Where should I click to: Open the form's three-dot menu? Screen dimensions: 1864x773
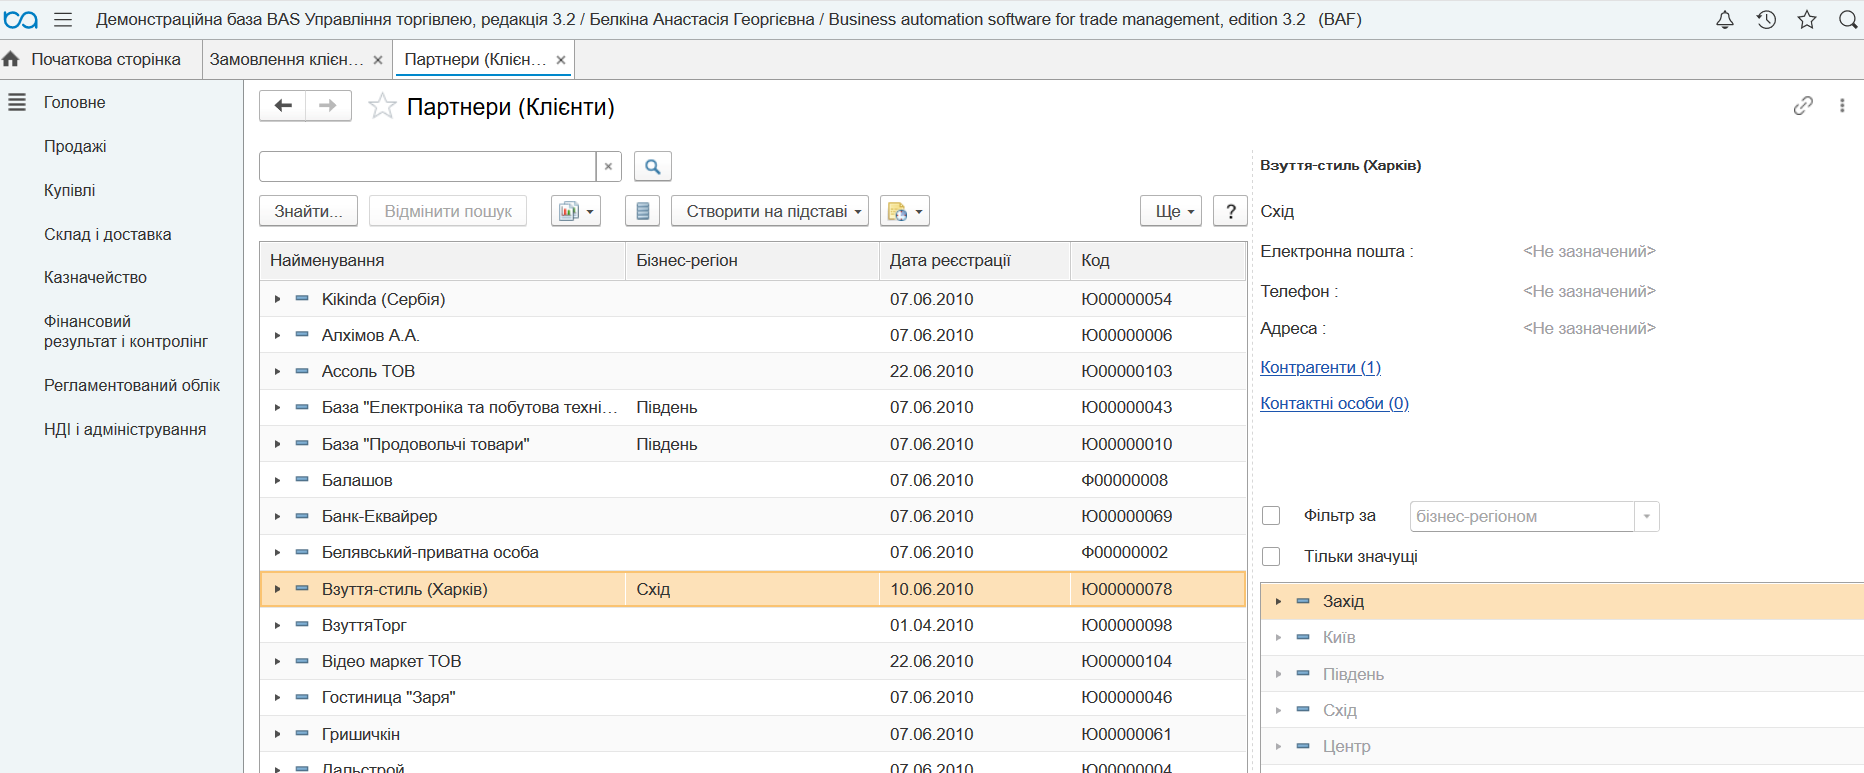point(1842,106)
